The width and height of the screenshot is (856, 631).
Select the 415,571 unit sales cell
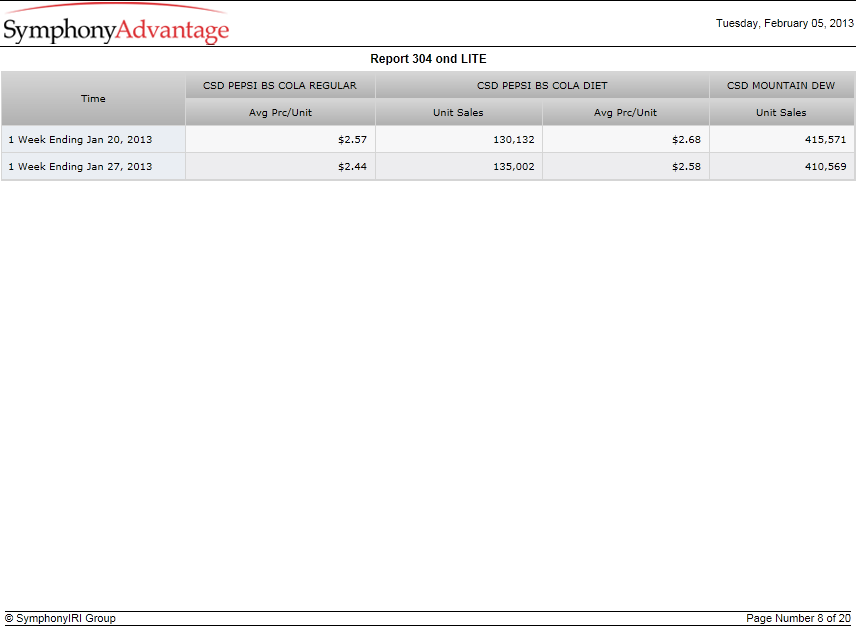781,139
